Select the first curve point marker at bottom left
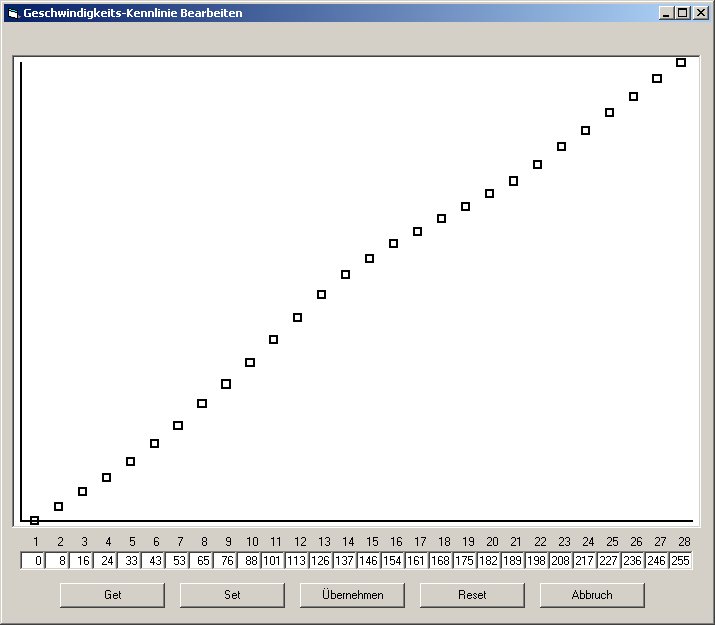Viewport: 715px width, 625px height. pyautogui.click(x=35, y=520)
